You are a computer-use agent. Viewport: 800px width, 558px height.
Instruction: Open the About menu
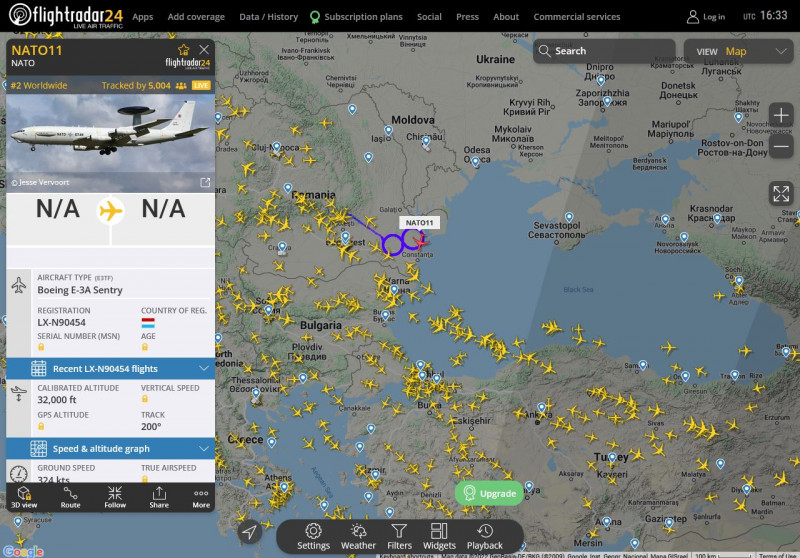coord(506,17)
